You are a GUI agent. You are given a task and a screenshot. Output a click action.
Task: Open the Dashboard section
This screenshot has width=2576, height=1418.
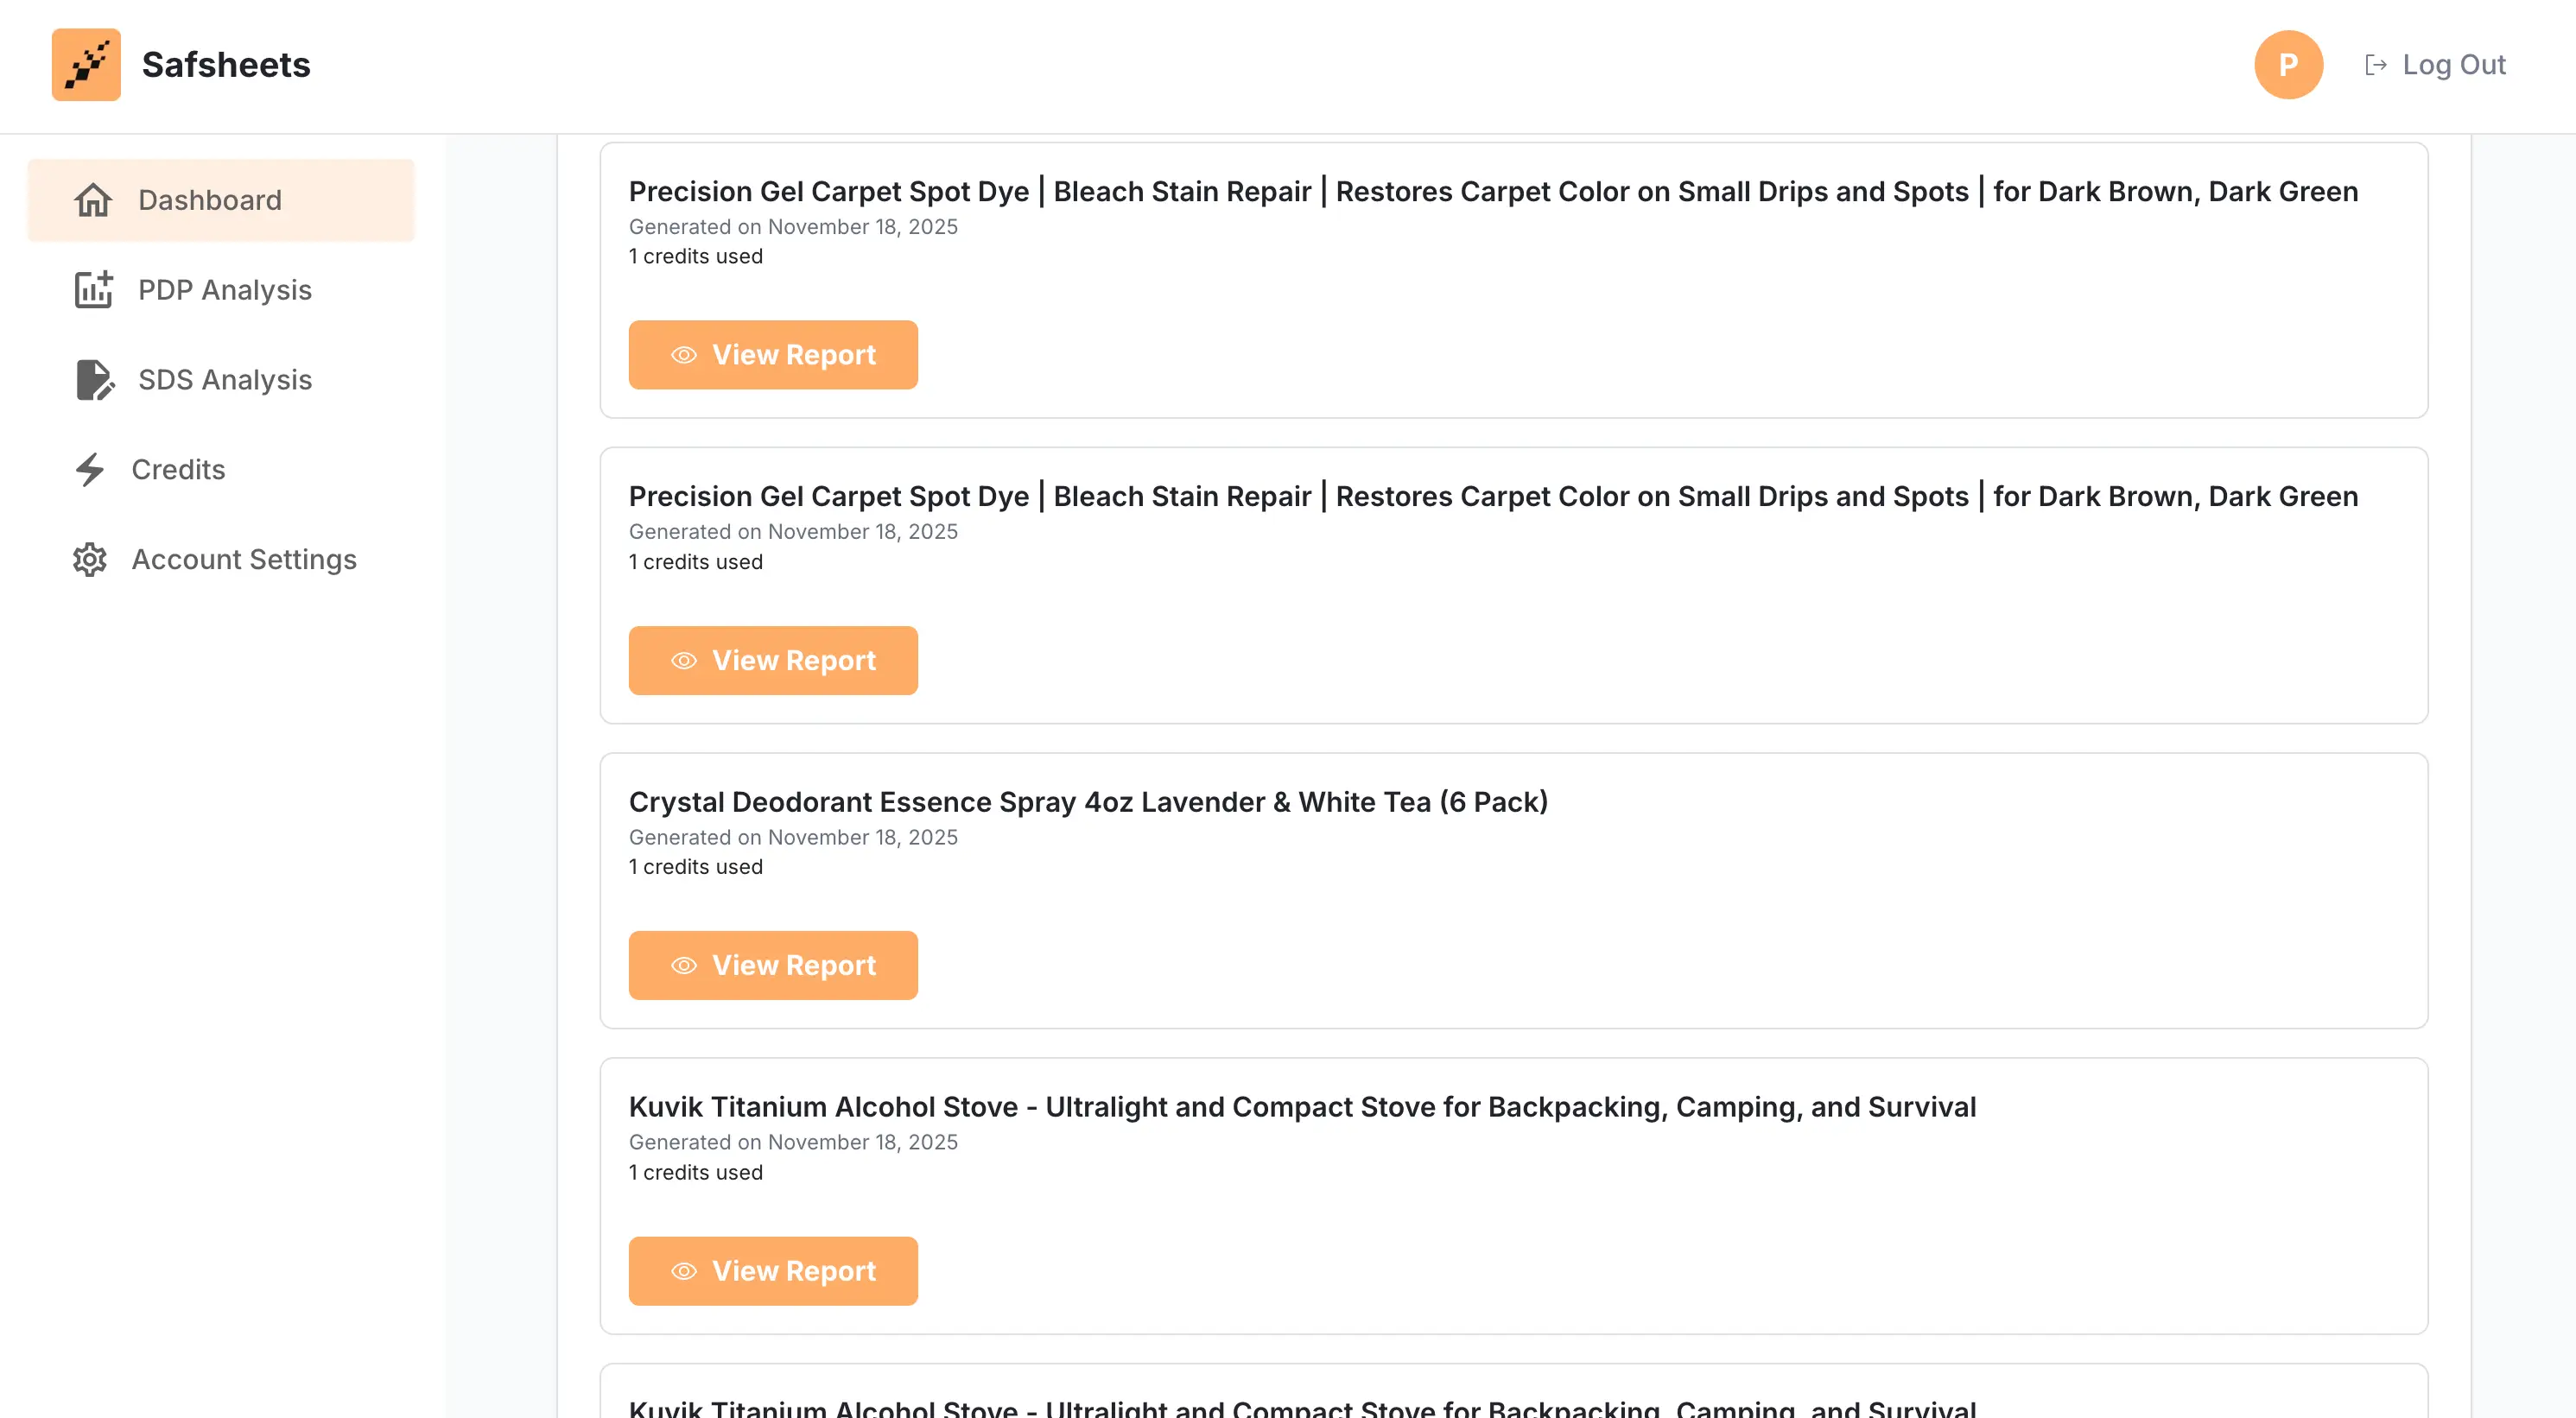click(209, 200)
